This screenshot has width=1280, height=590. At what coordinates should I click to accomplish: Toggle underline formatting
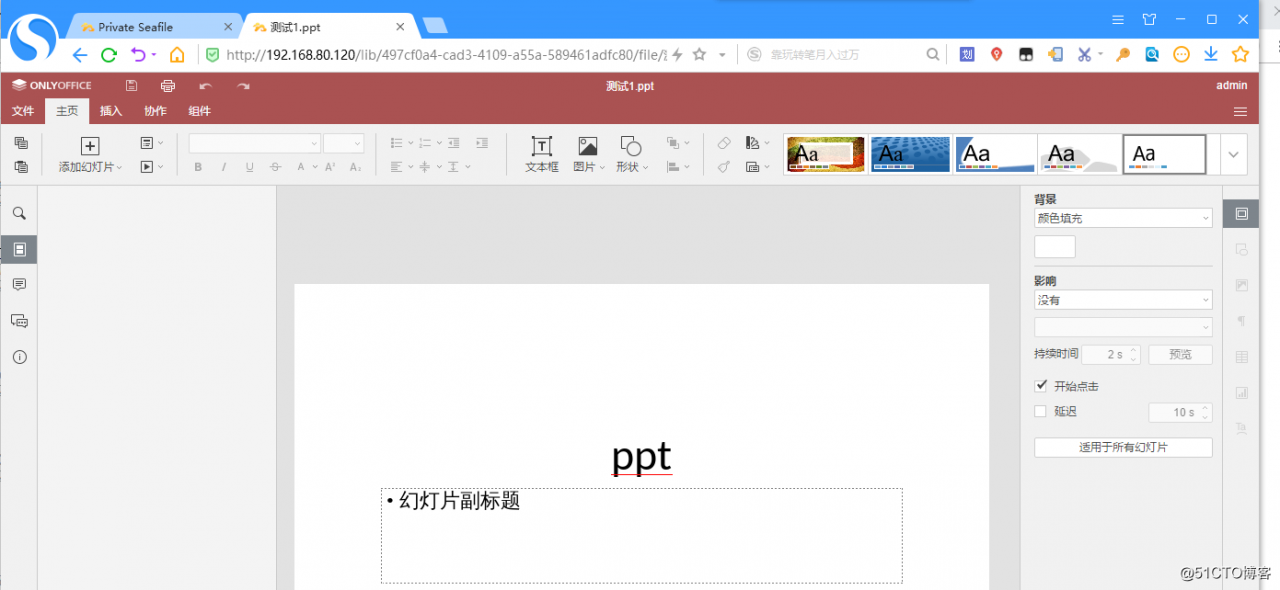(248, 167)
